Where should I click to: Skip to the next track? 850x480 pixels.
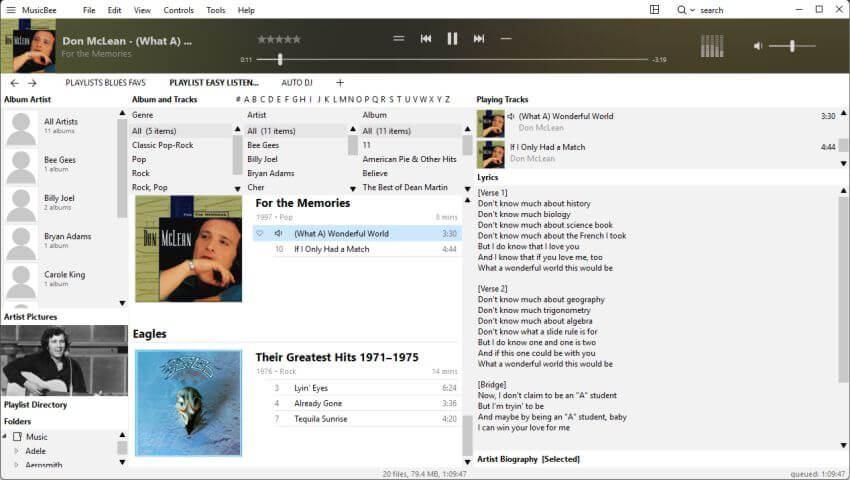click(x=479, y=38)
